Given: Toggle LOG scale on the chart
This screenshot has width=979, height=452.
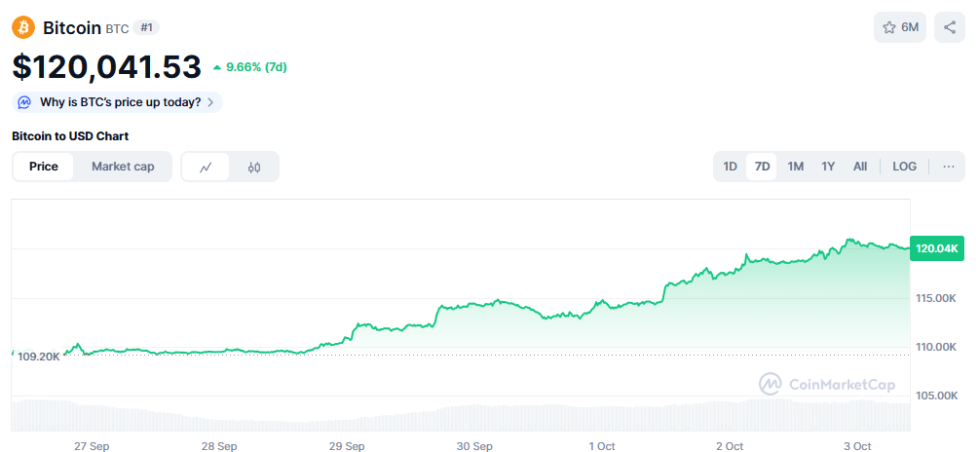Looking at the screenshot, I should [904, 166].
